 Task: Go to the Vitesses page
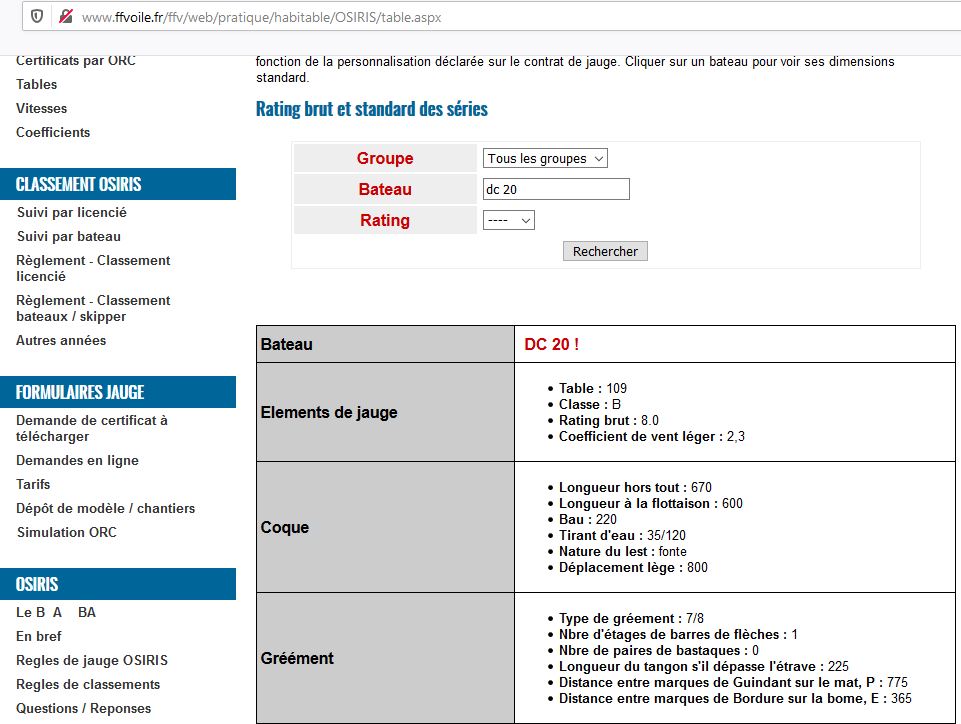click(x=42, y=109)
